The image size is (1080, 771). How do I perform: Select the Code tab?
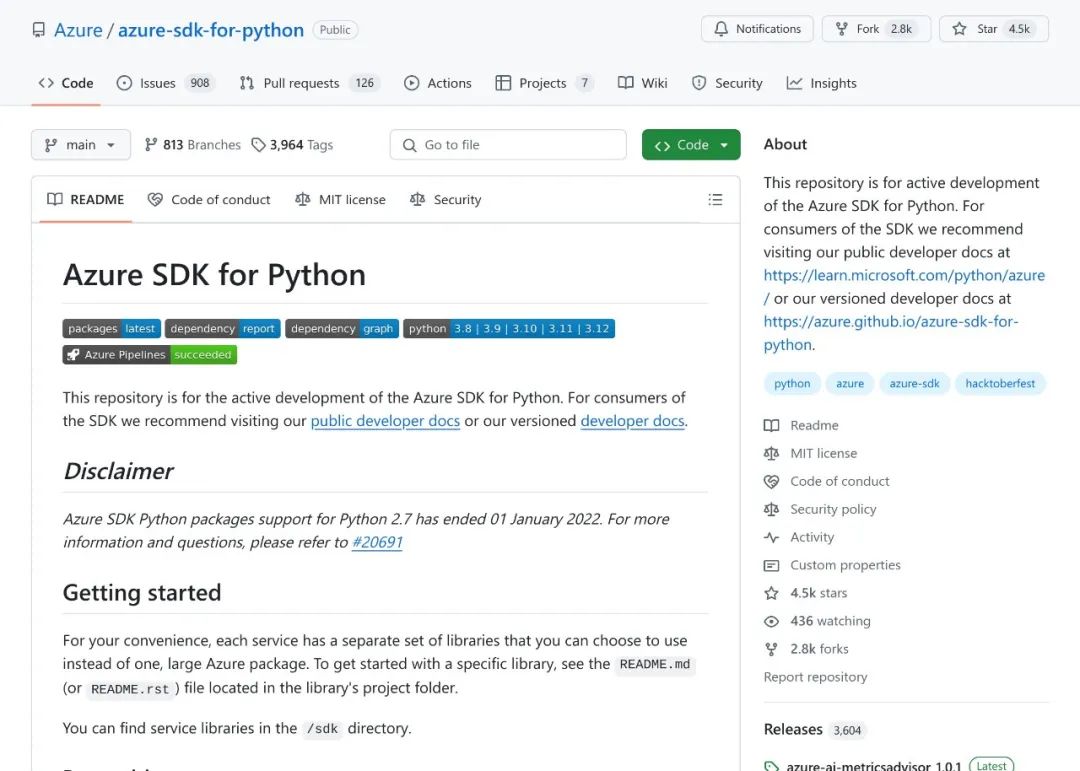[x=66, y=83]
